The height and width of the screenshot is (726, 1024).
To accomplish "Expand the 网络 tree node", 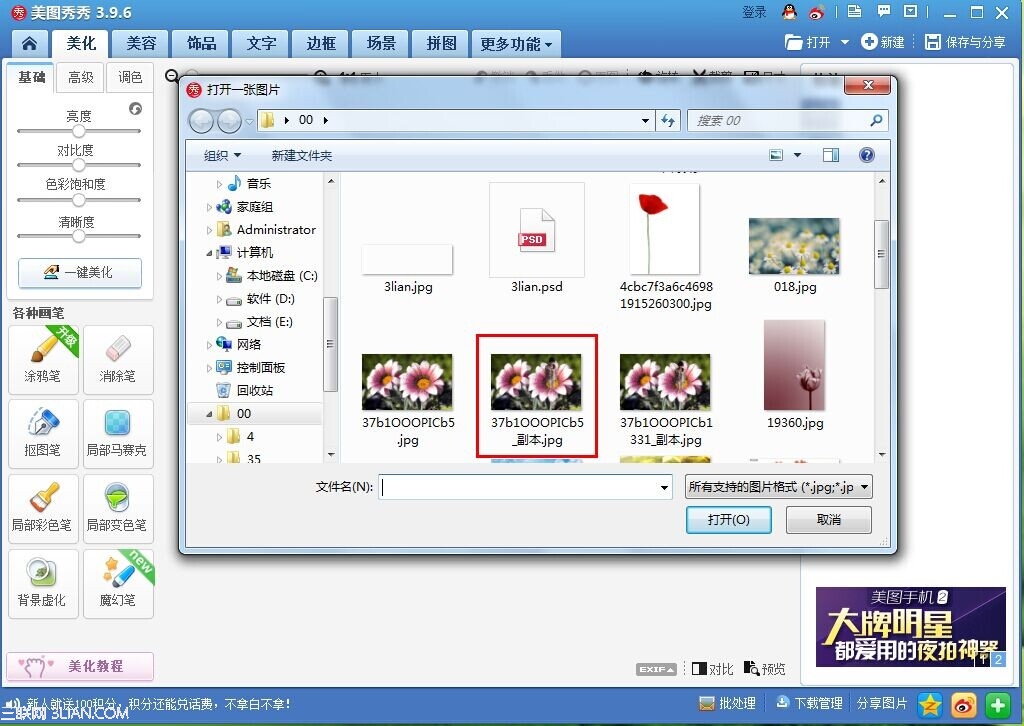I will (x=209, y=345).
